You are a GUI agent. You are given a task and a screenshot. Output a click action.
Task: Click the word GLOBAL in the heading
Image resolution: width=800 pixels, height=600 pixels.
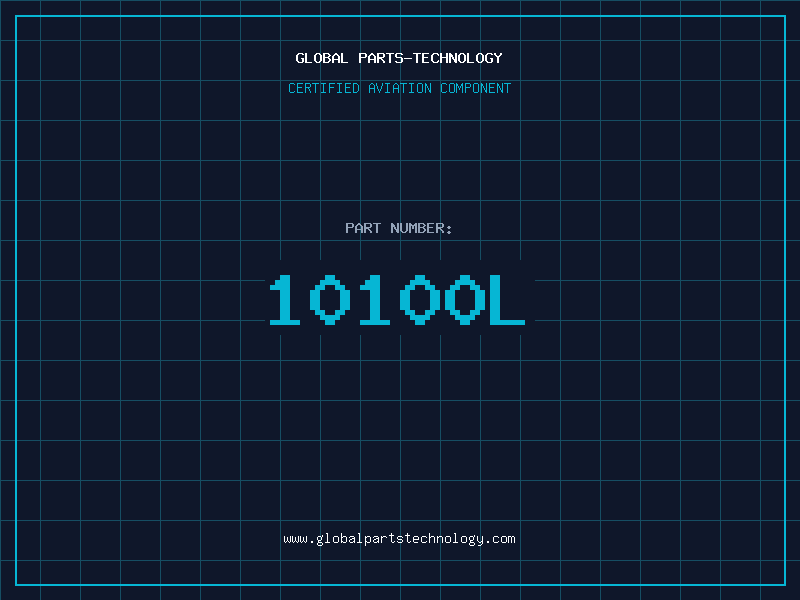click(322, 58)
